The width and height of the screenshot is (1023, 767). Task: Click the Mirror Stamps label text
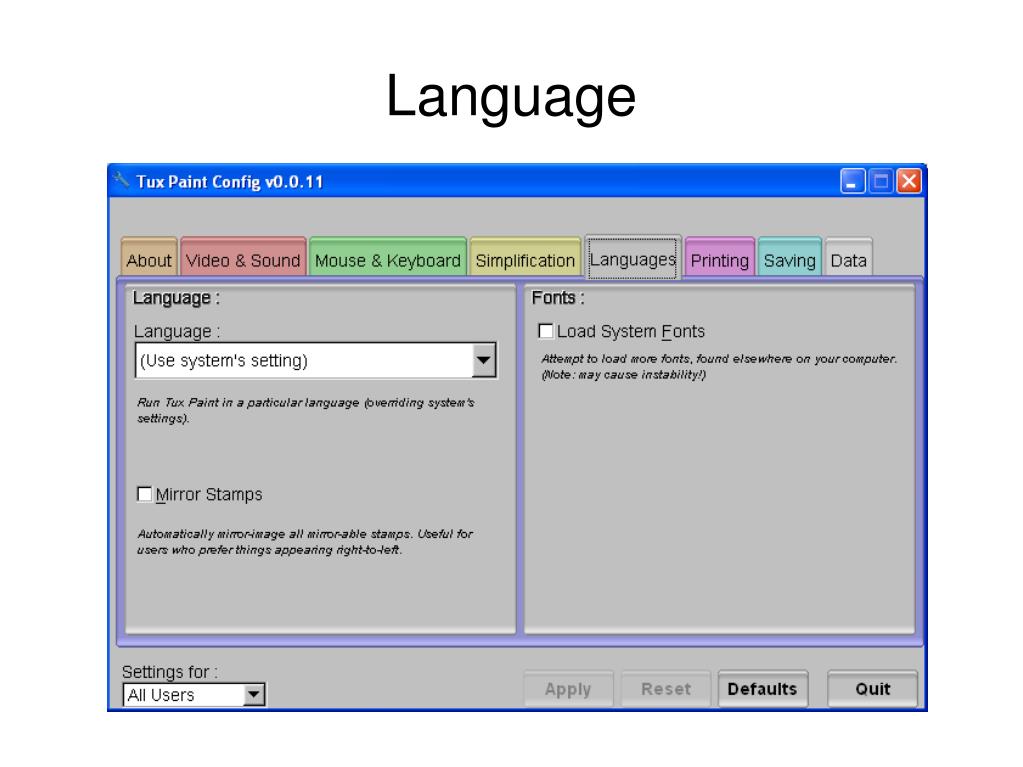(x=209, y=494)
